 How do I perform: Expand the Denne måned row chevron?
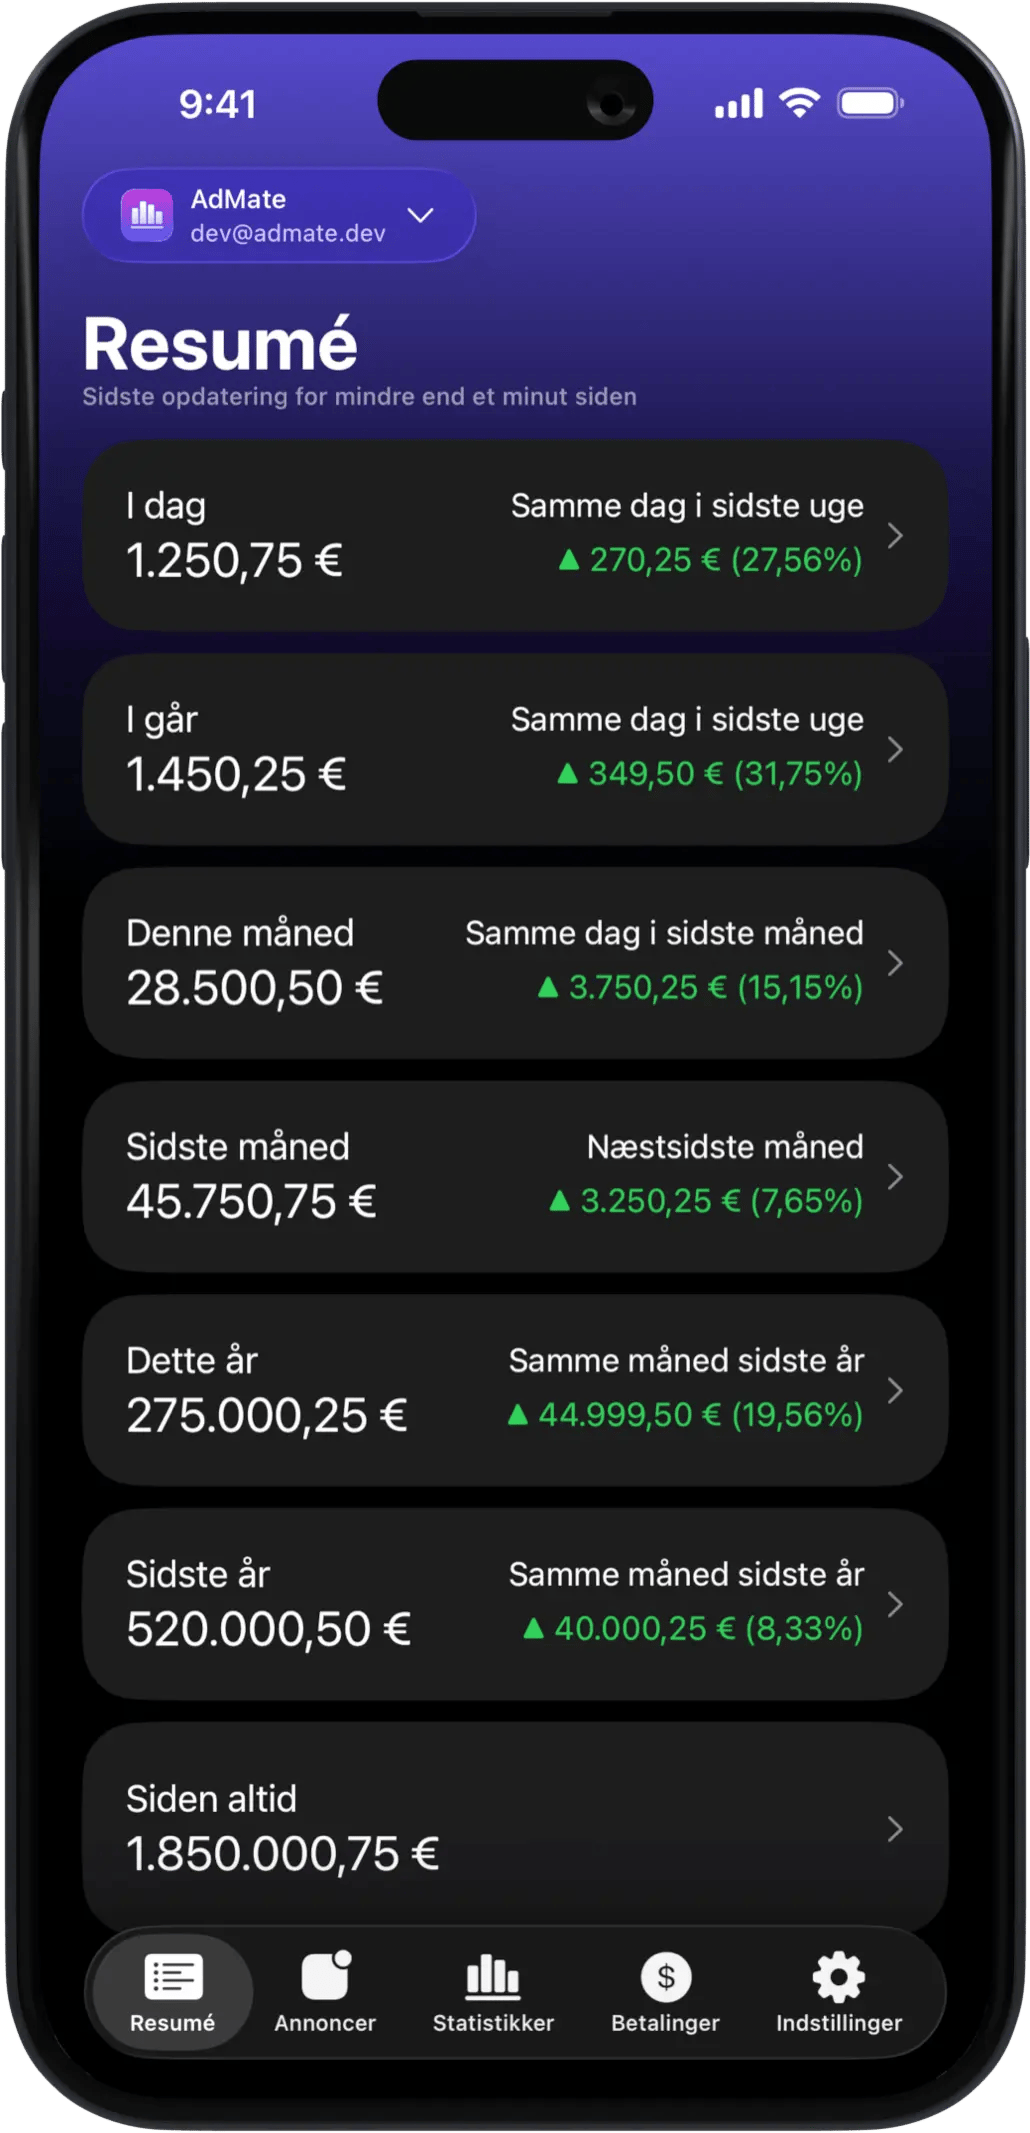(x=895, y=963)
